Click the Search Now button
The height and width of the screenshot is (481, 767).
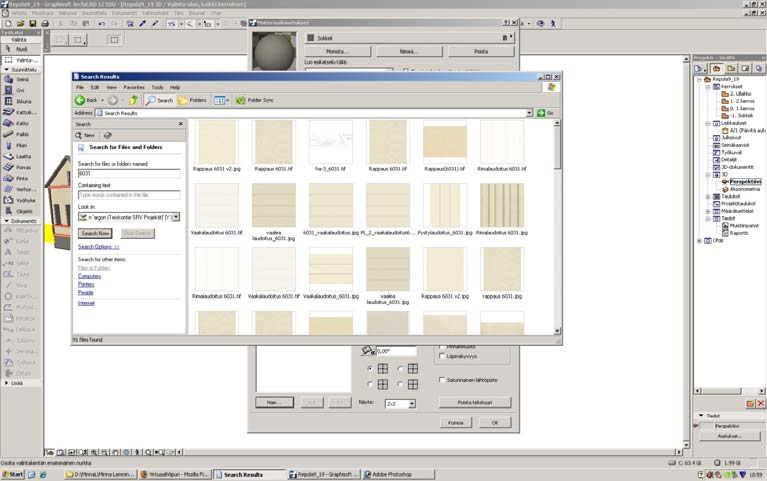(x=95, y=233)
